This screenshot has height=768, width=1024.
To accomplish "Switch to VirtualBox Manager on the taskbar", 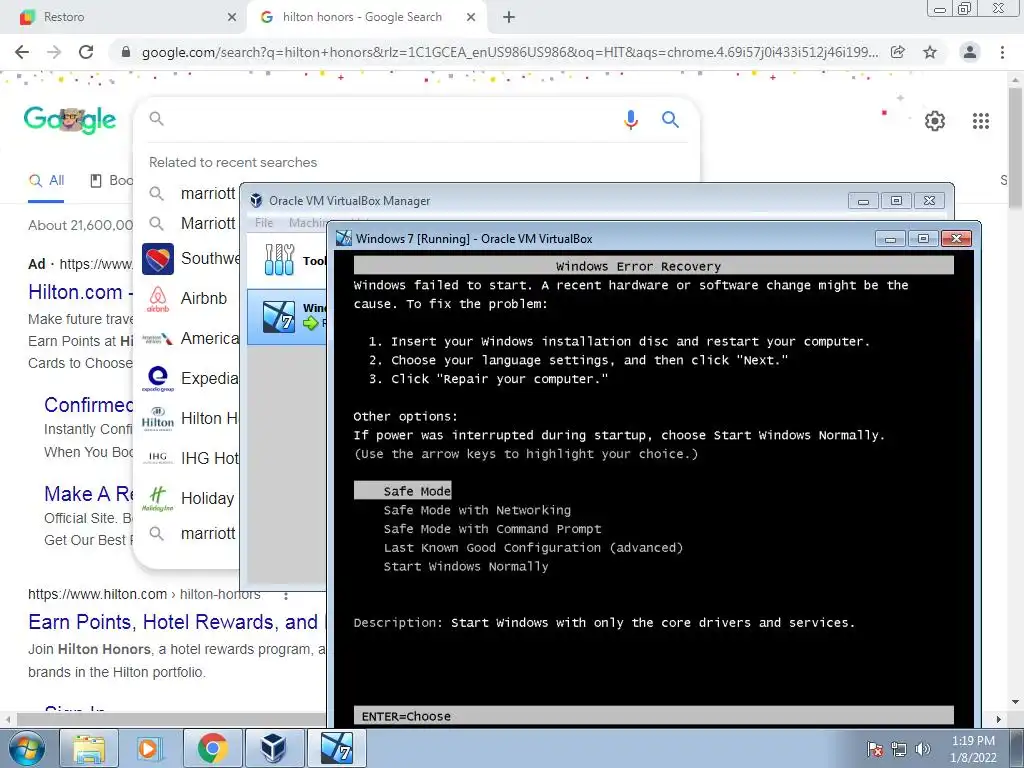I will (x=273, y=748).
